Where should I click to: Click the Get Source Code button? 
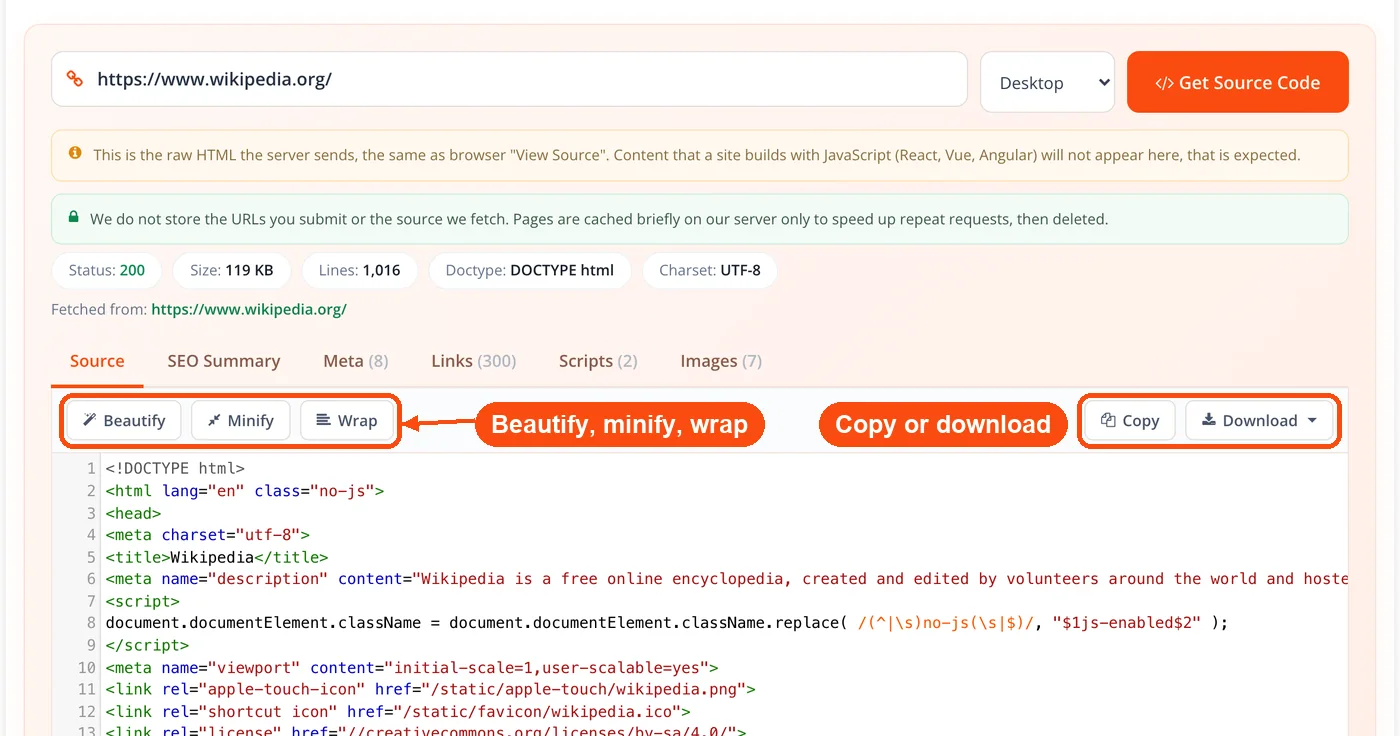[x=1237, y=82]
